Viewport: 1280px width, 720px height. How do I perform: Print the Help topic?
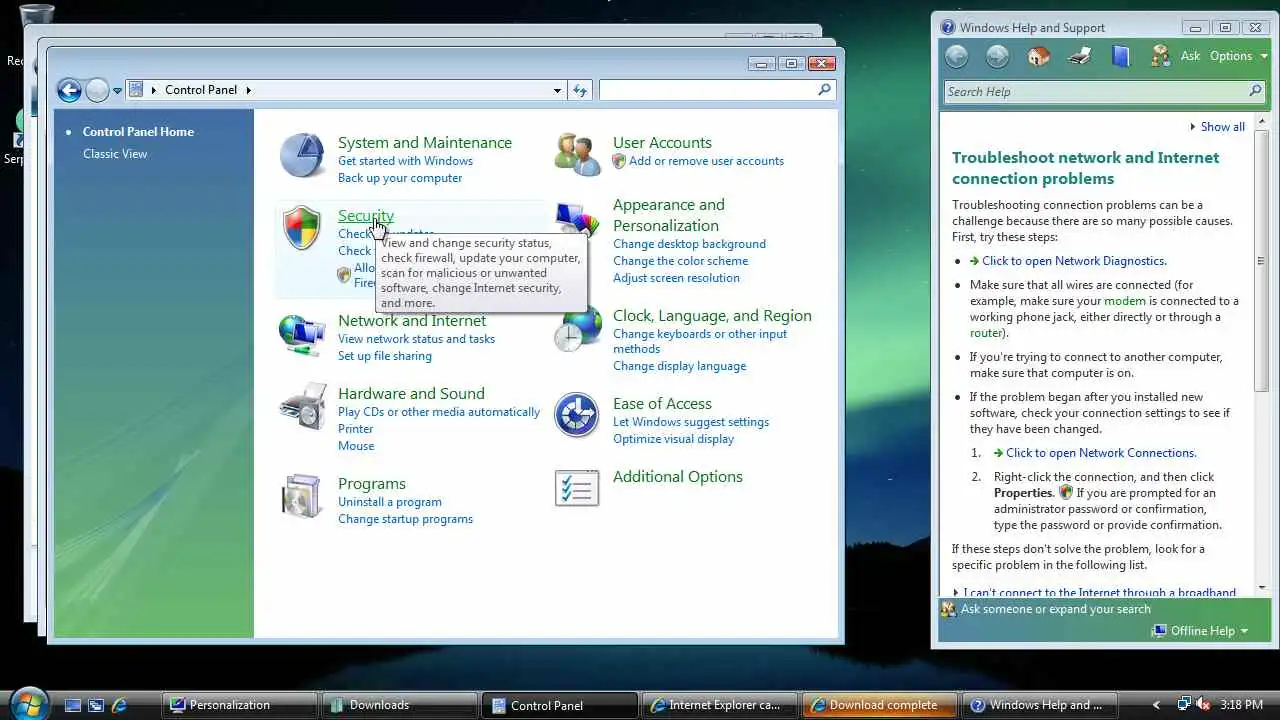1080,56
